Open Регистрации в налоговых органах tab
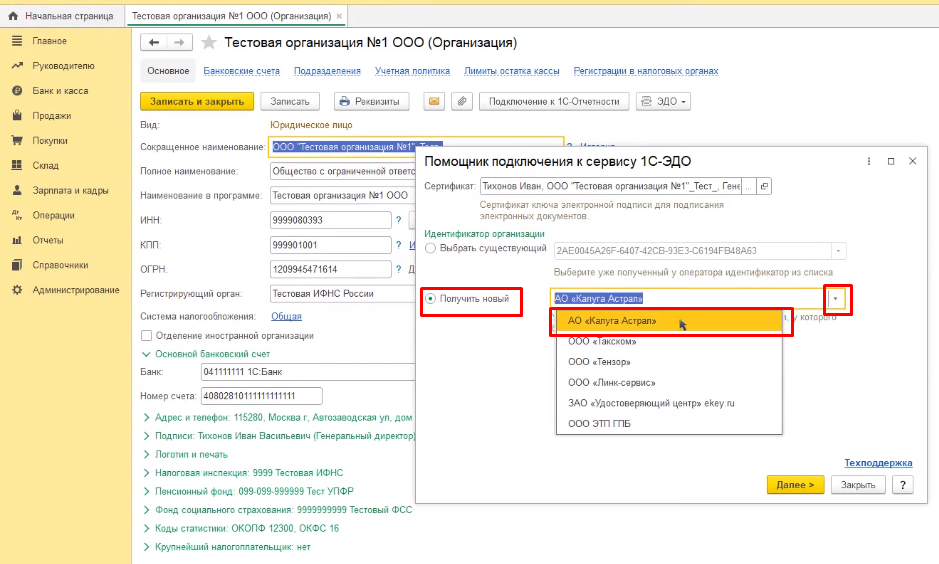The image size is (939, 564). [x=646, y=71]
